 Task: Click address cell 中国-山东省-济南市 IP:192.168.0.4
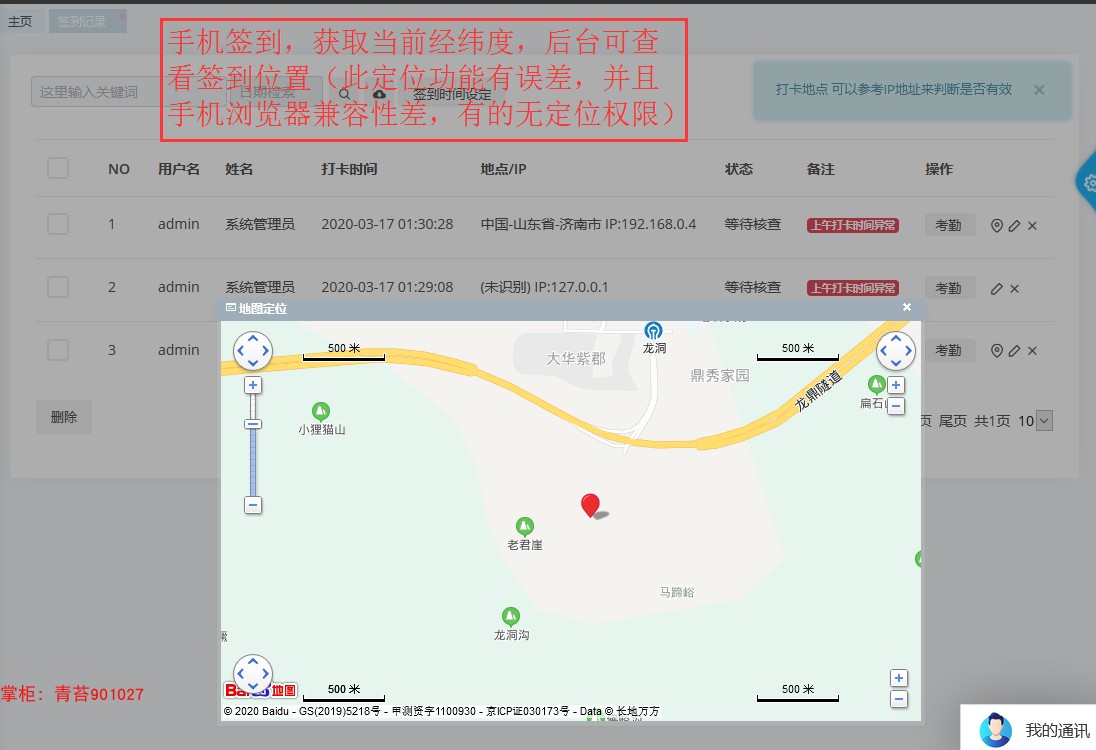[589, 224]
